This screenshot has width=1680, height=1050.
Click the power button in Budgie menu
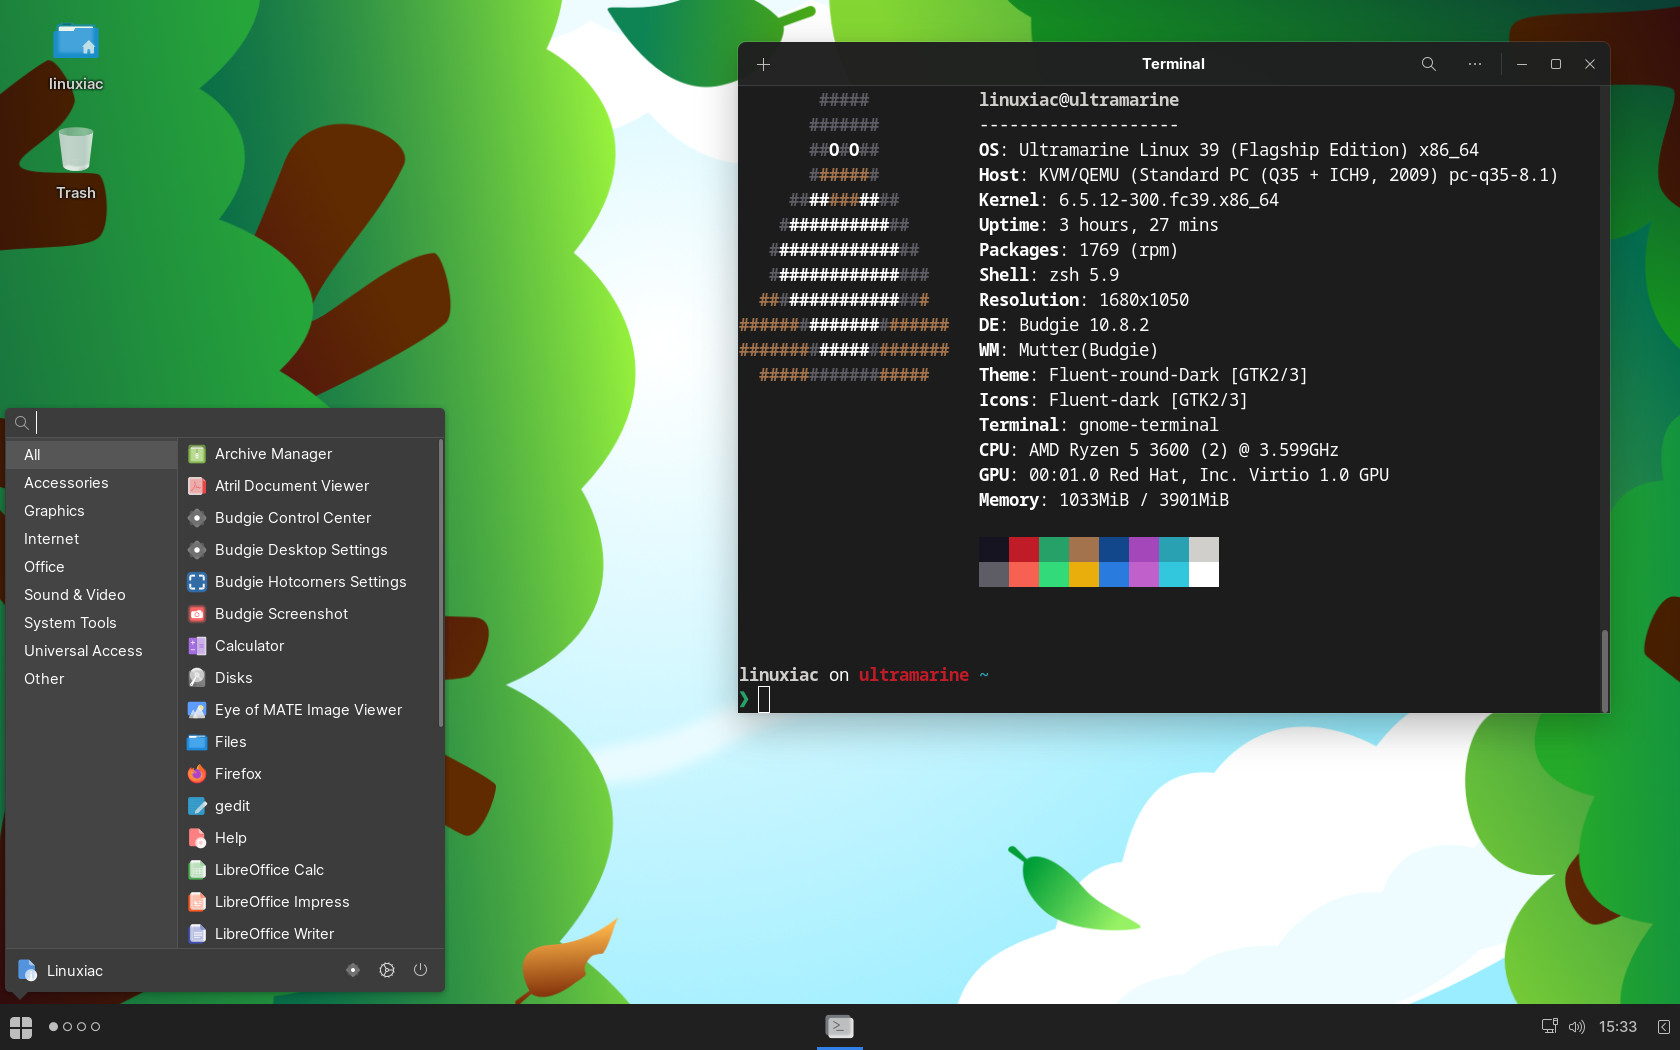(x=420, y=970)
